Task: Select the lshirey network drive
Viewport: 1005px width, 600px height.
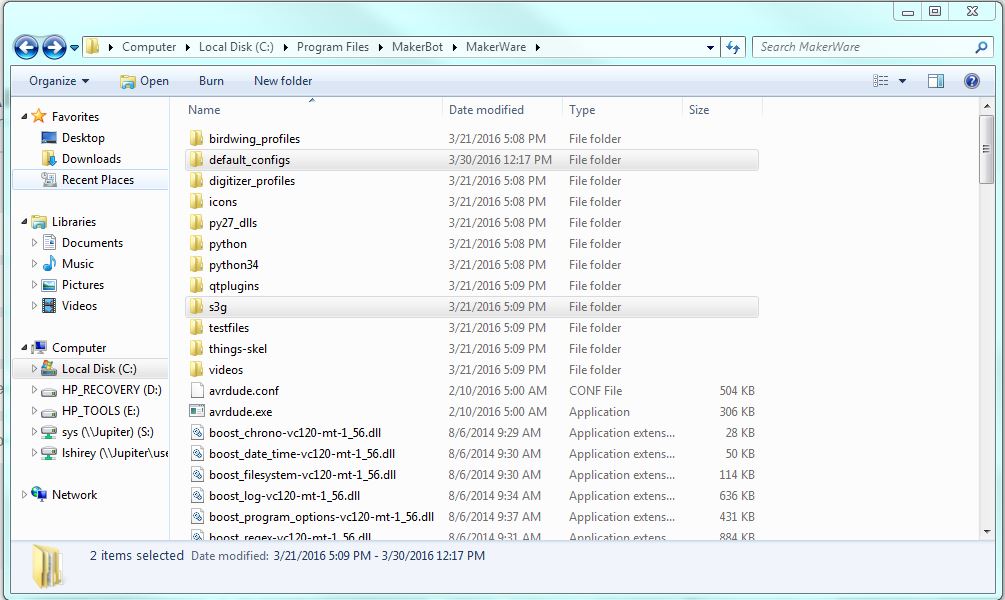Action: click(x=114, y=453)
